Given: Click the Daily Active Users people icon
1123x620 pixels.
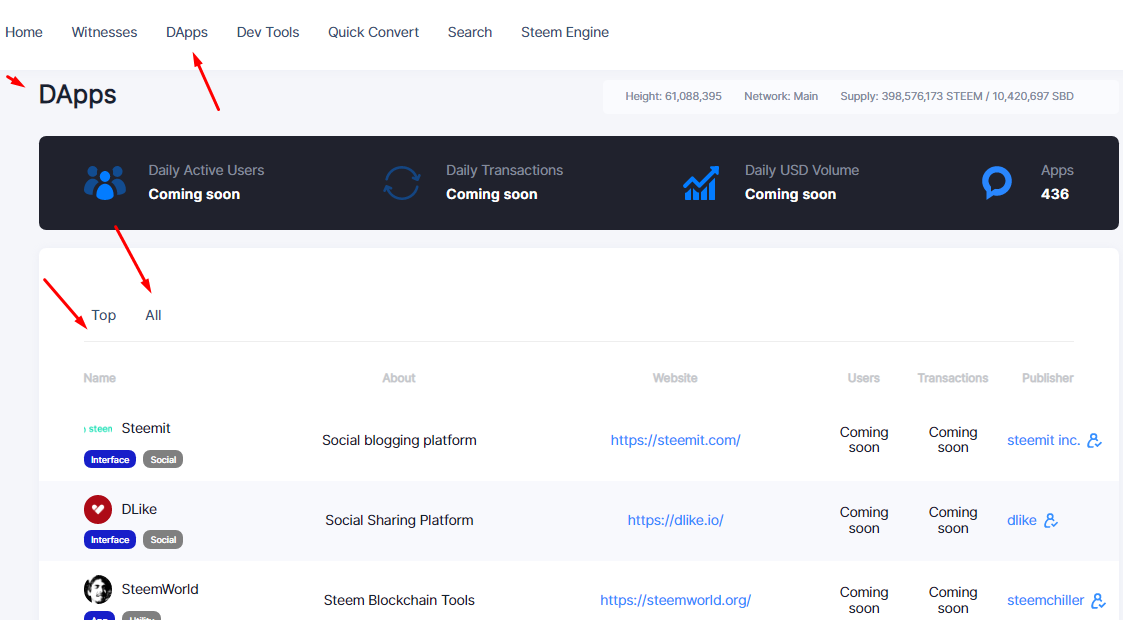Looking at the screenshot, I should click(105, 183).
